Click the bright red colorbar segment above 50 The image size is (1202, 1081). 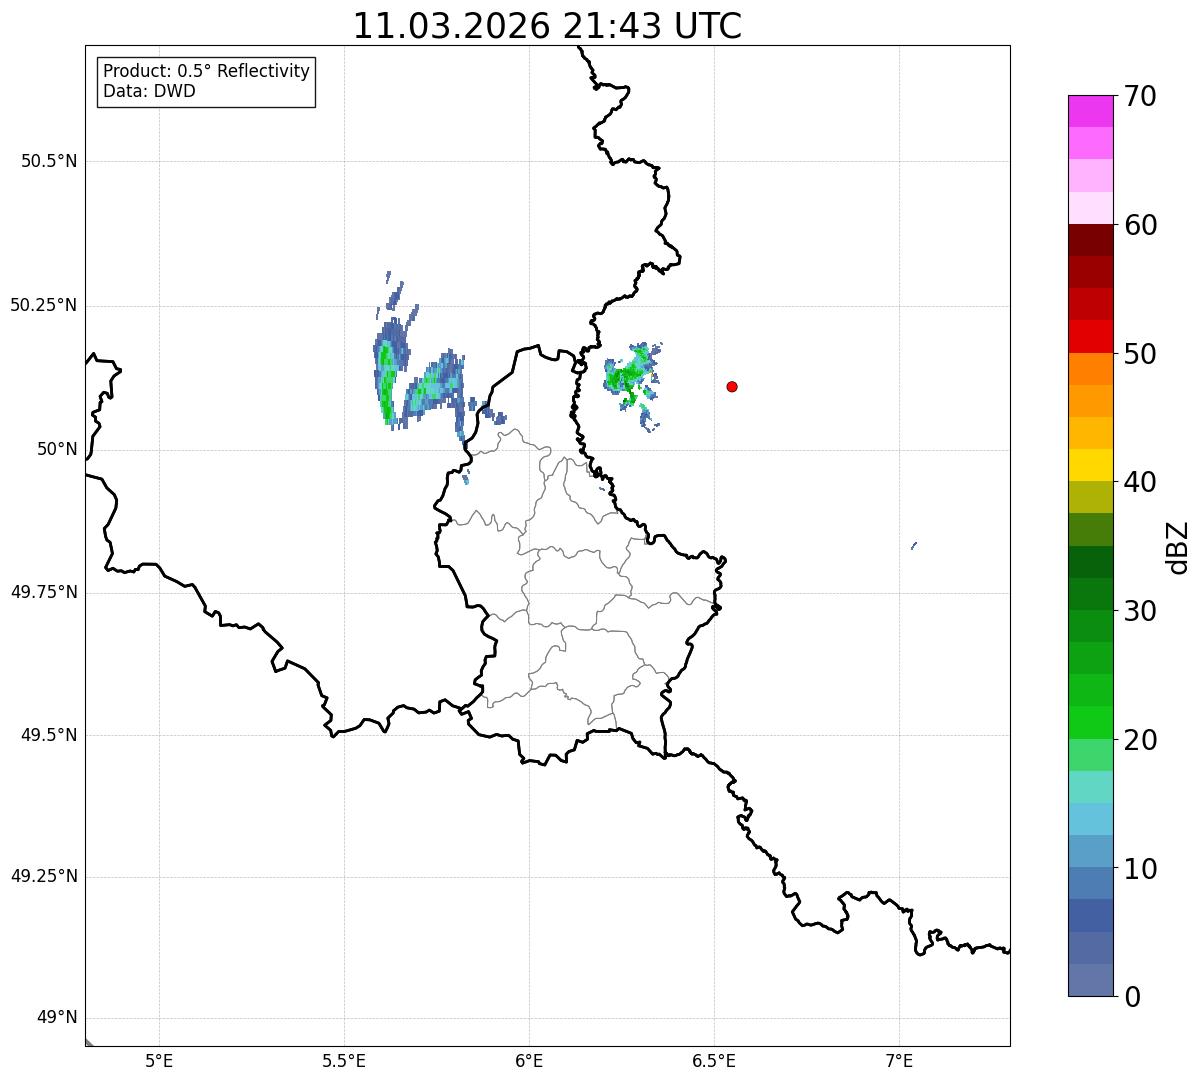pyautogui.click(x=1090, y=337)
